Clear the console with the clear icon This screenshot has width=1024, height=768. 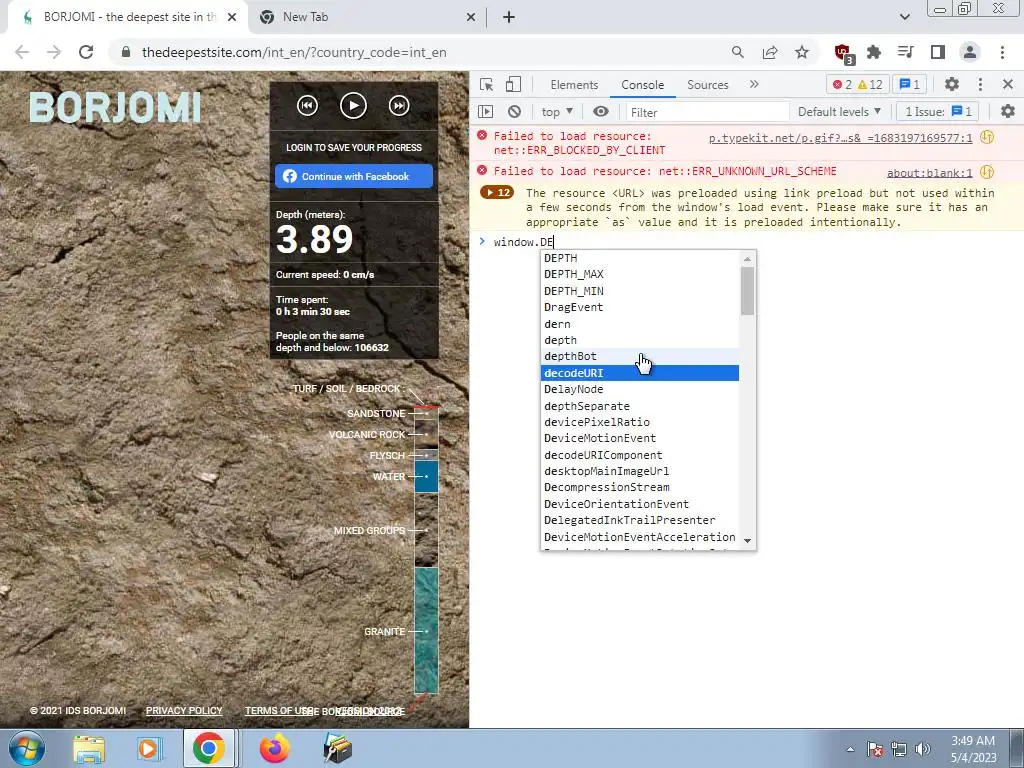click(x=515, y=112)
